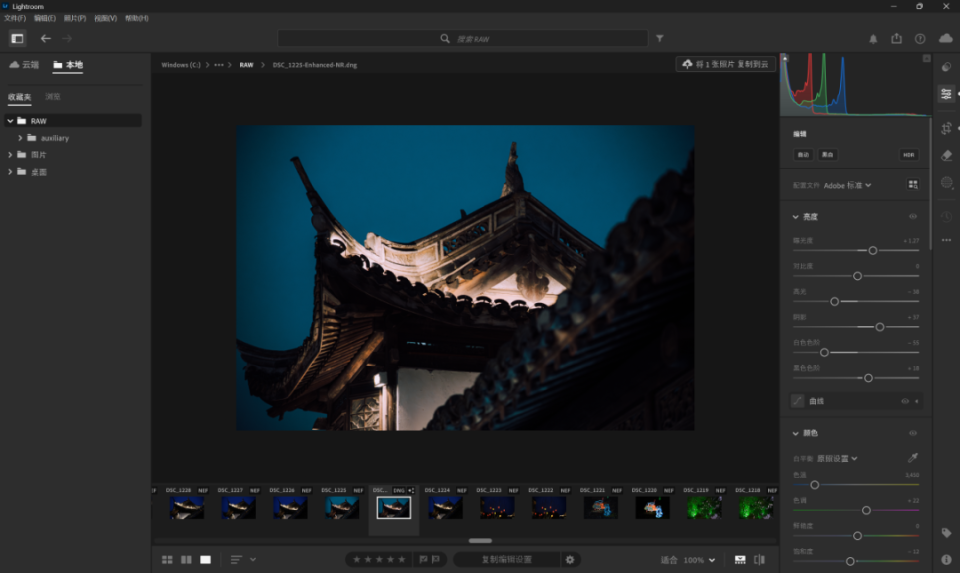
Task: Click the 适合 fit zoom button
Action: 669,560
